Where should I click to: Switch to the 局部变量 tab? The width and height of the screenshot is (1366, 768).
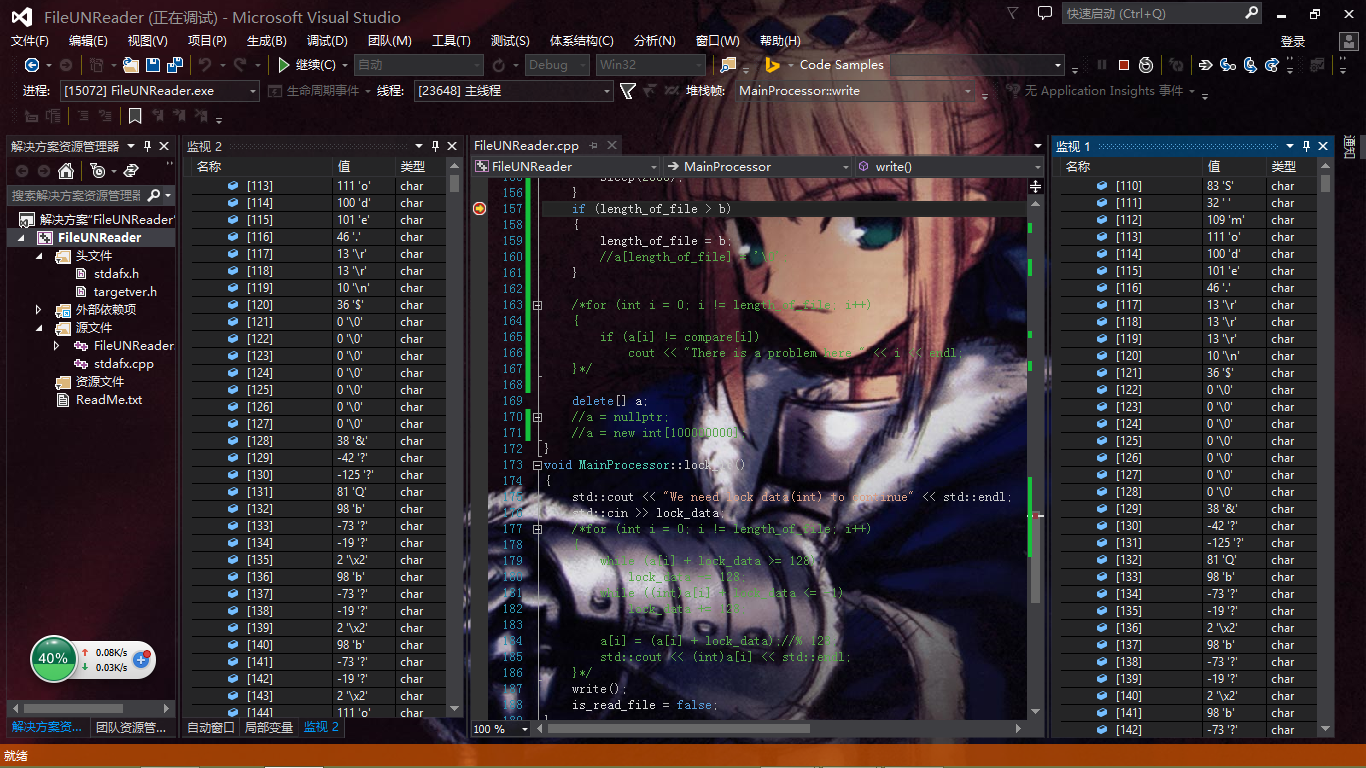(269, 728)
